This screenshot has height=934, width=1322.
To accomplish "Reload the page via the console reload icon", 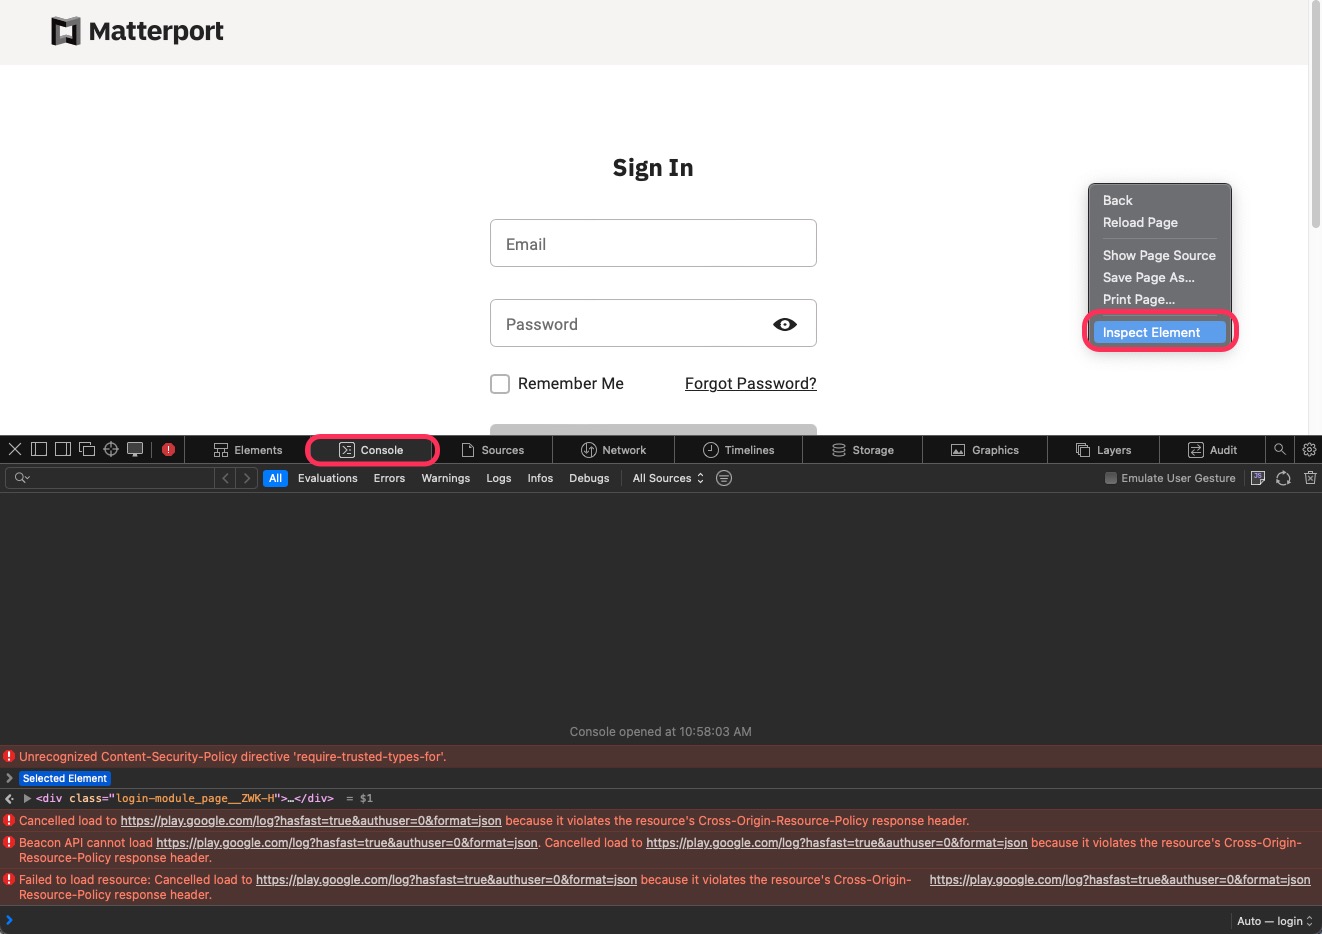I will (x=1284, y=478).
